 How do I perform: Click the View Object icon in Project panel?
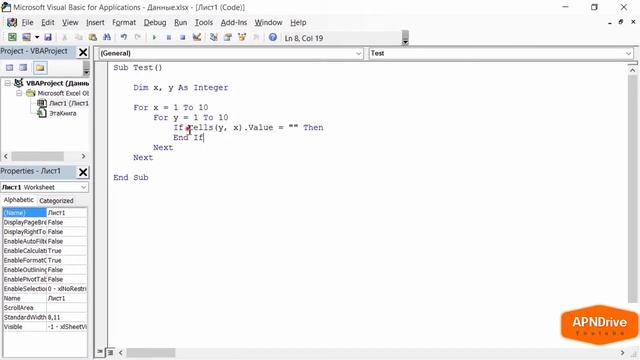tap(23, 68)
